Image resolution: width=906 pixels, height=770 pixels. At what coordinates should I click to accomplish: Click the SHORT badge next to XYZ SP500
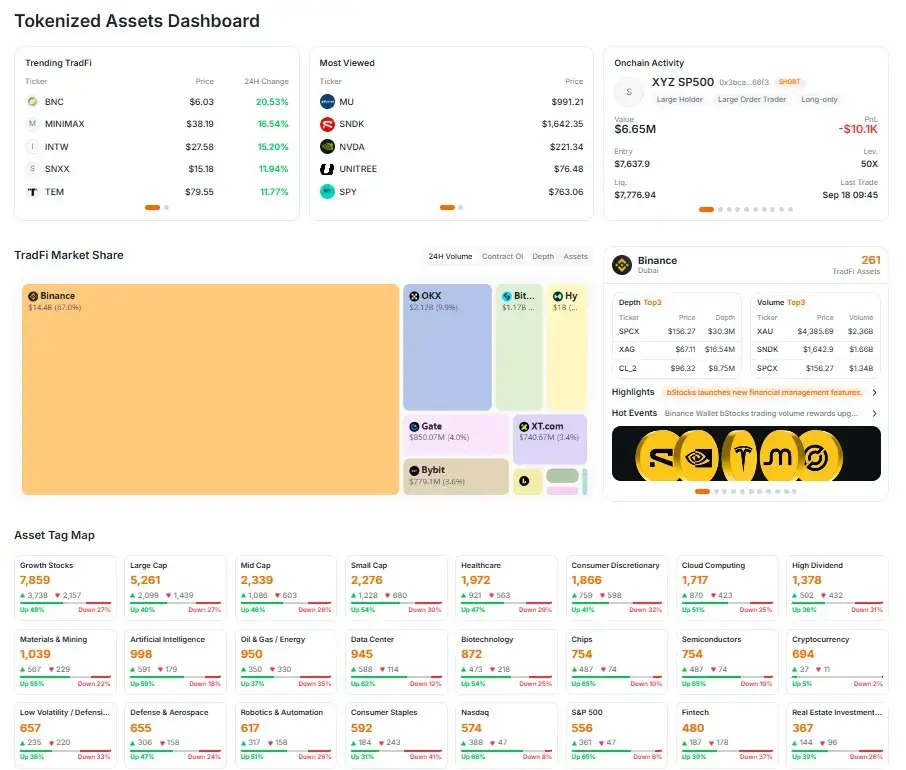pyautogui.click(x=789, y=82)
